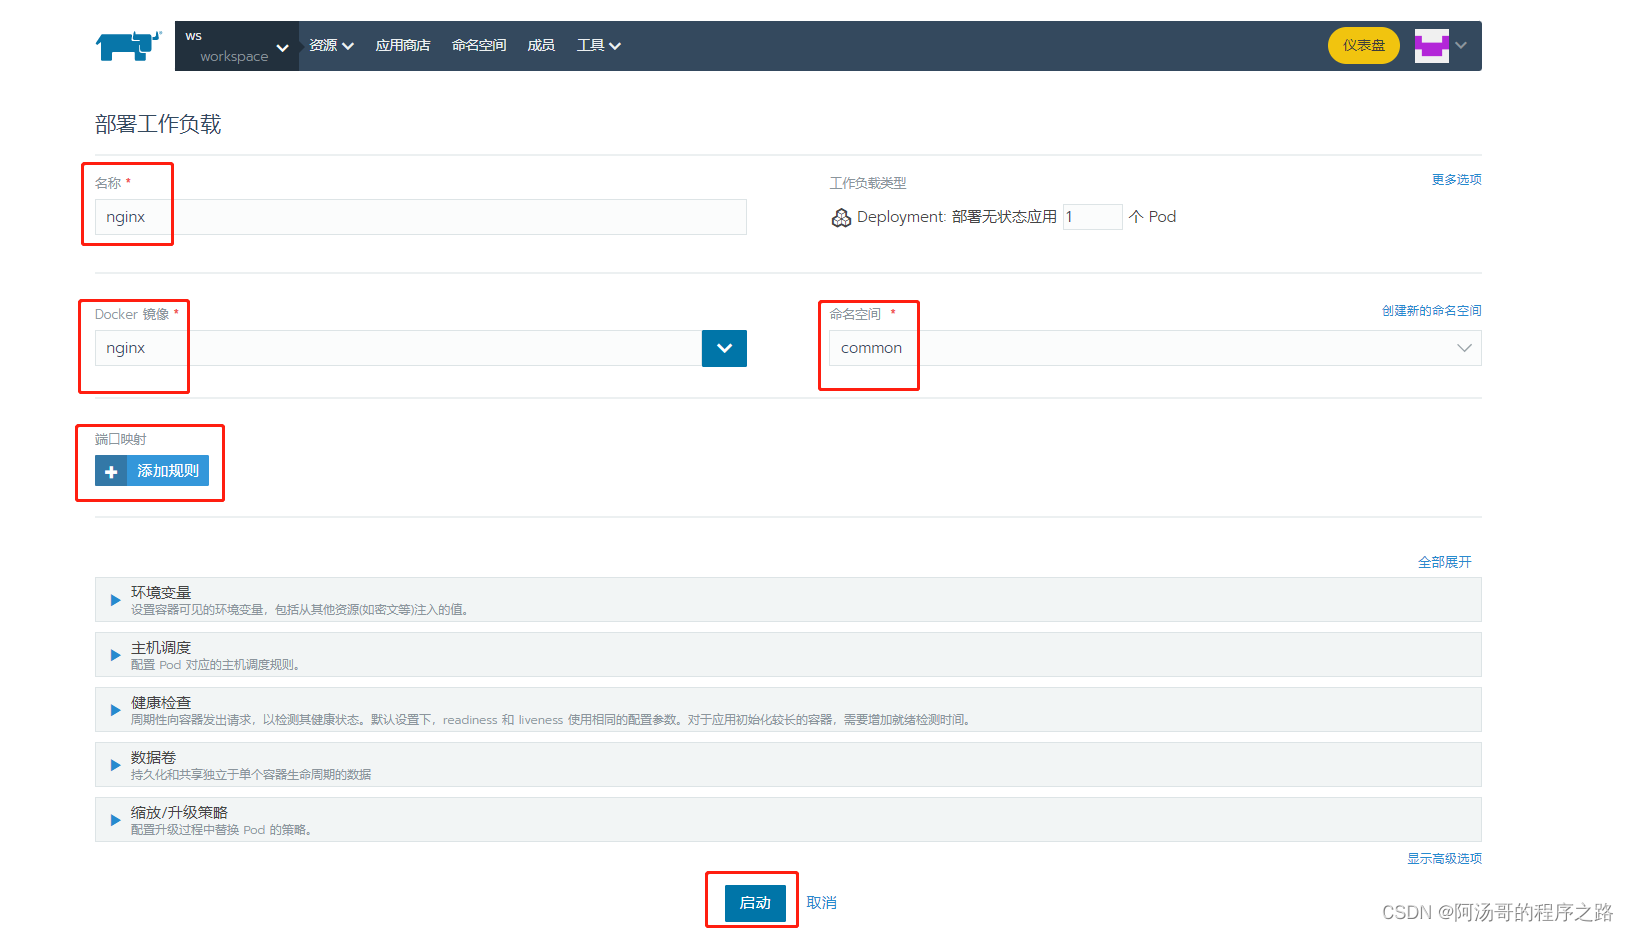Focus the 名称 input field containing nginx
The image size is (1629, 931).
point(421,217)
